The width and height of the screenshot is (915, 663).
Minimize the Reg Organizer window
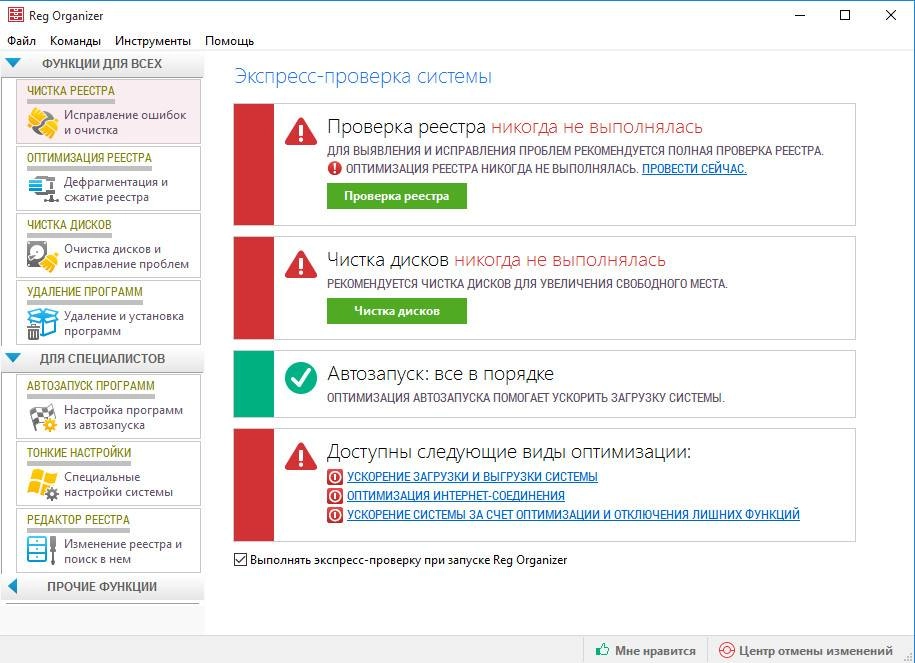click(800, 15)
